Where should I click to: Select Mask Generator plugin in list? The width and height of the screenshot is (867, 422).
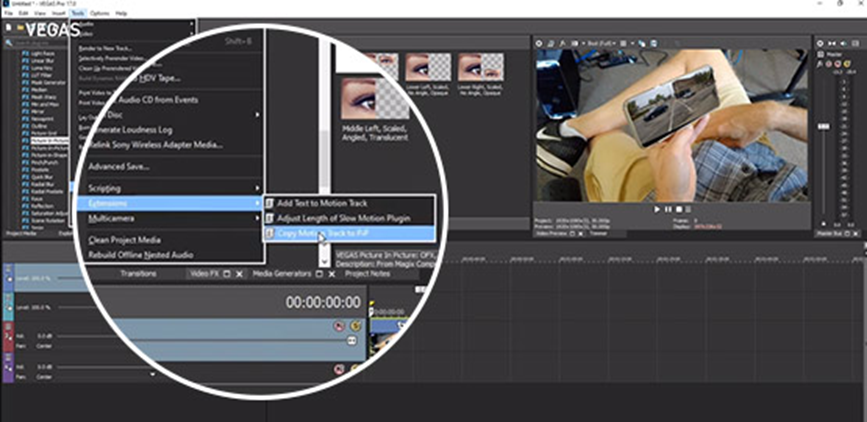(x=48, y=82)
